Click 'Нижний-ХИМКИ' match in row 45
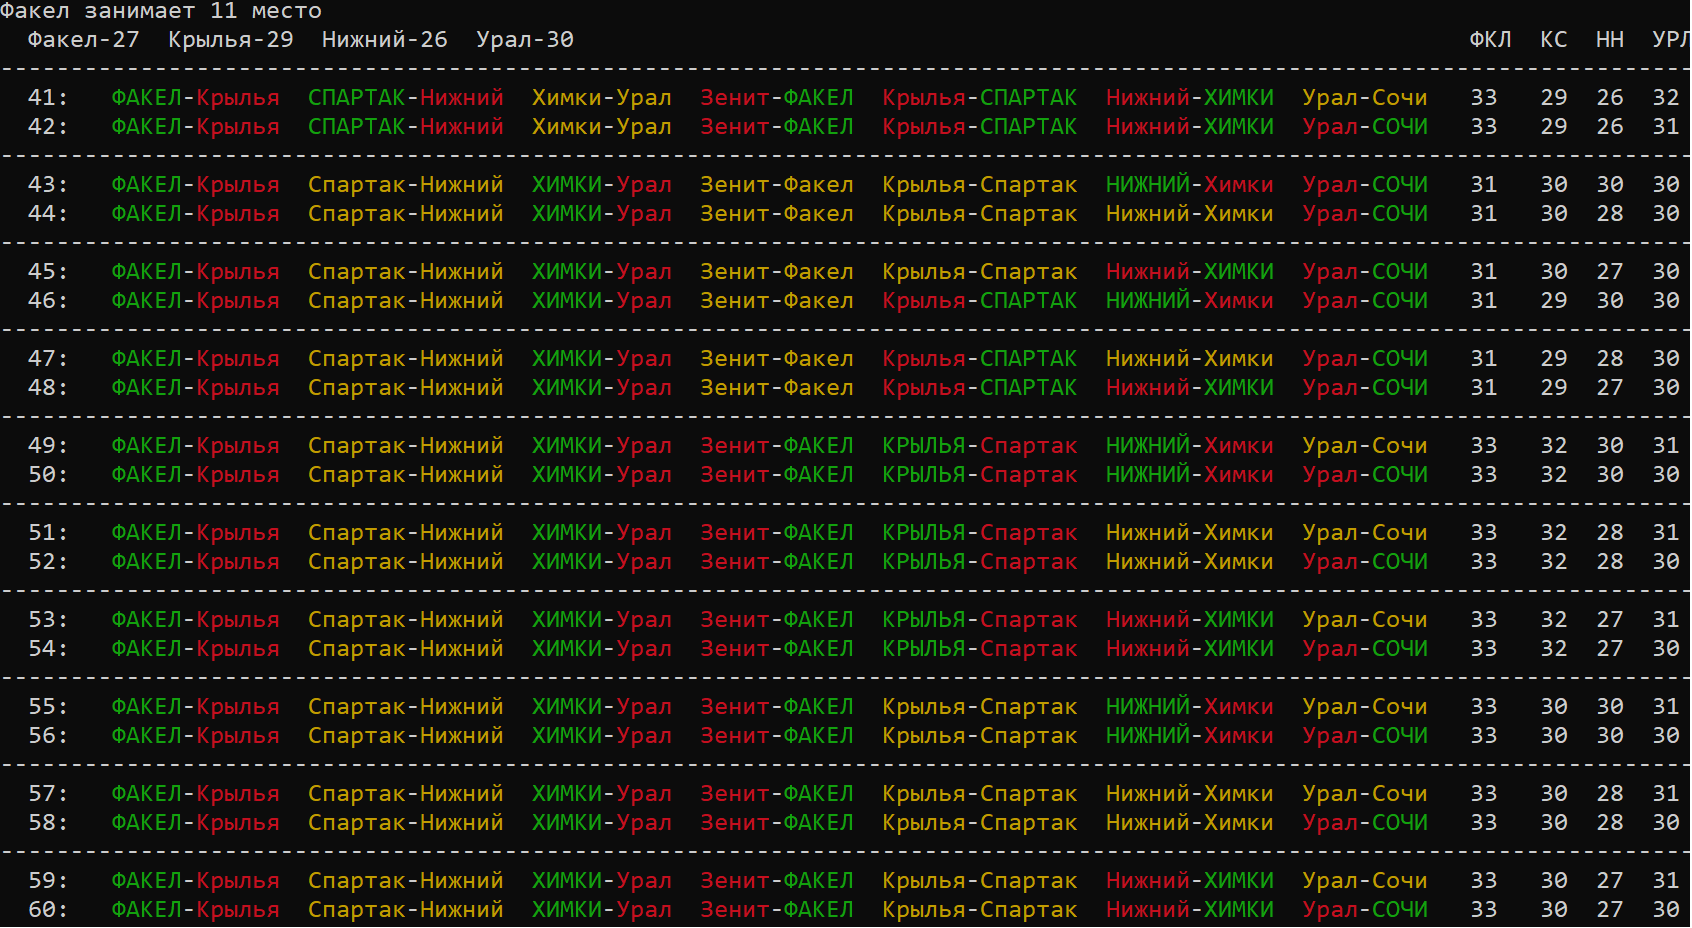The width and height of the screenshot is (1692, 928). click(x=1190, y=272)
